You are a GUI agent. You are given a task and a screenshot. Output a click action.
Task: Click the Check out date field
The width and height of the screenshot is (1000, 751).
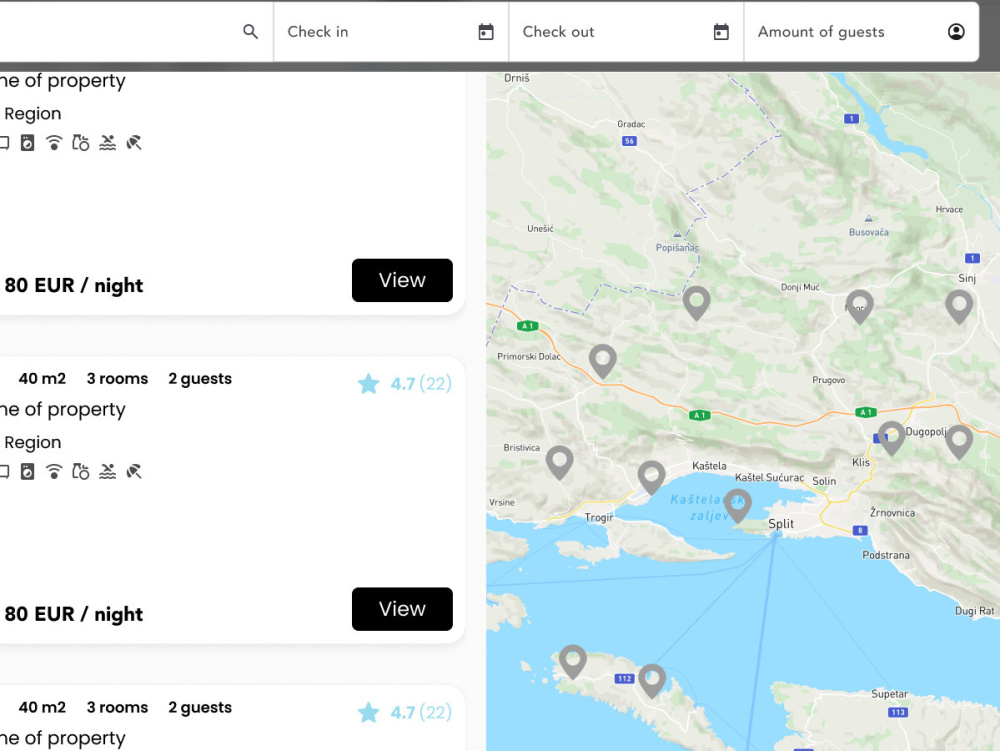click(626, 32)
